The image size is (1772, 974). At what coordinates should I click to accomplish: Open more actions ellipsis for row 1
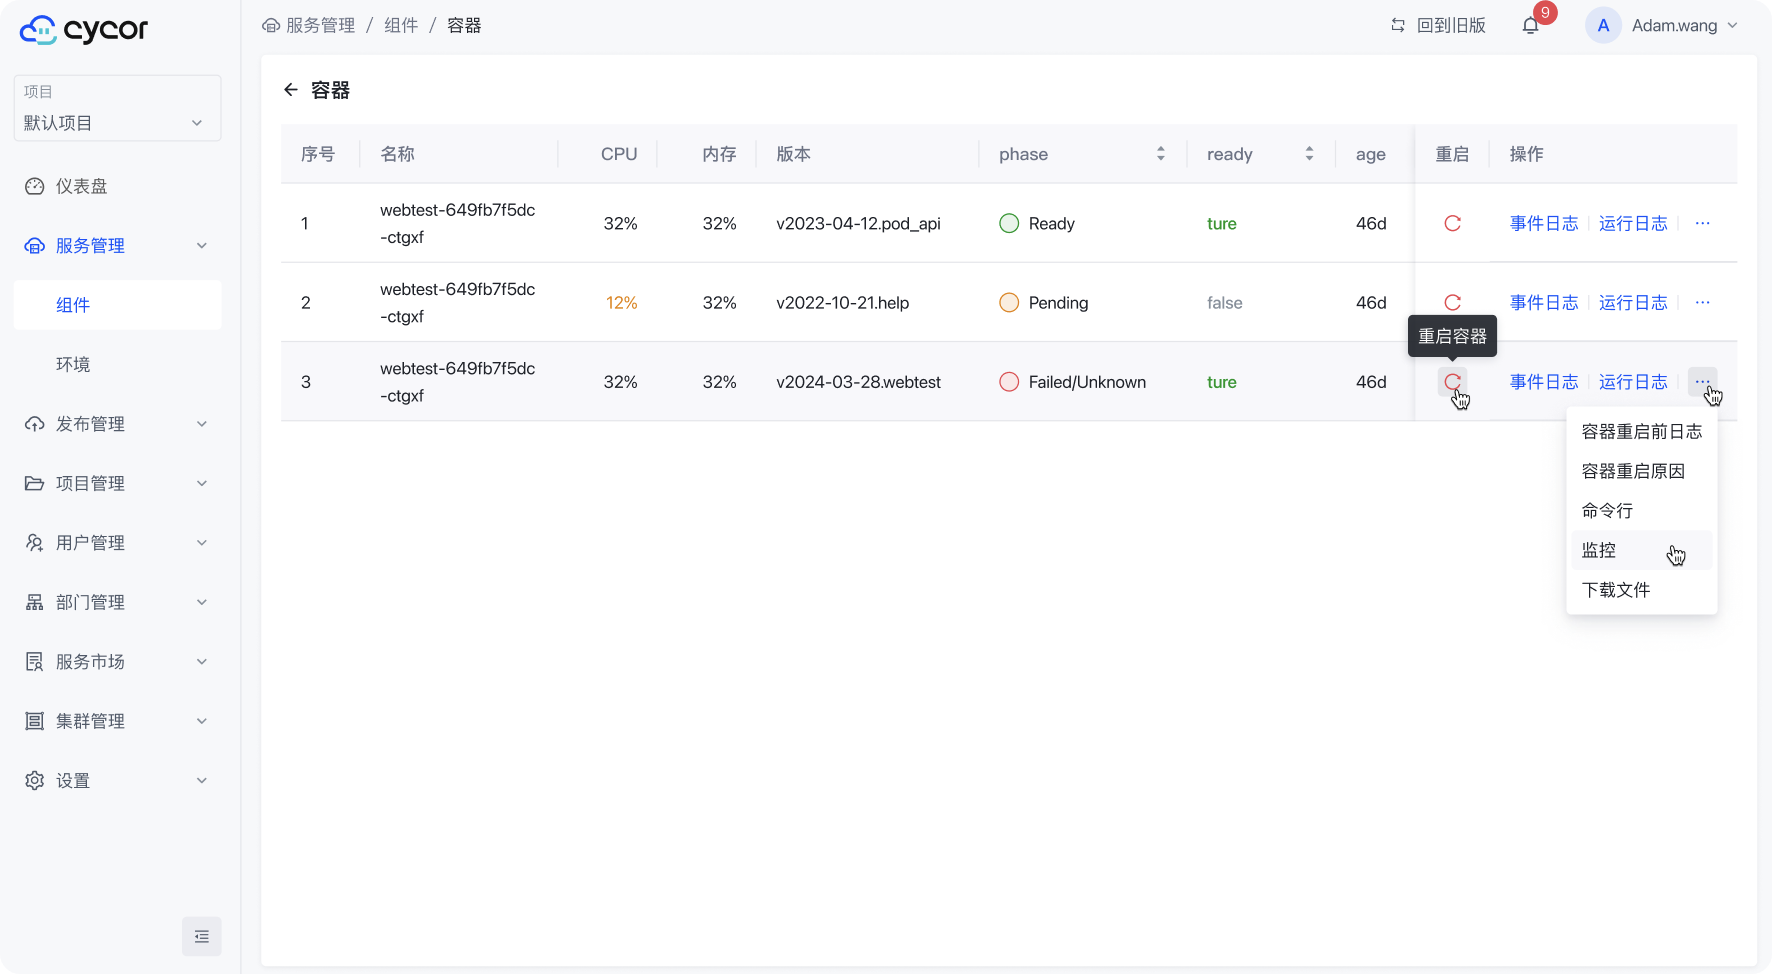coord(1702,223)
